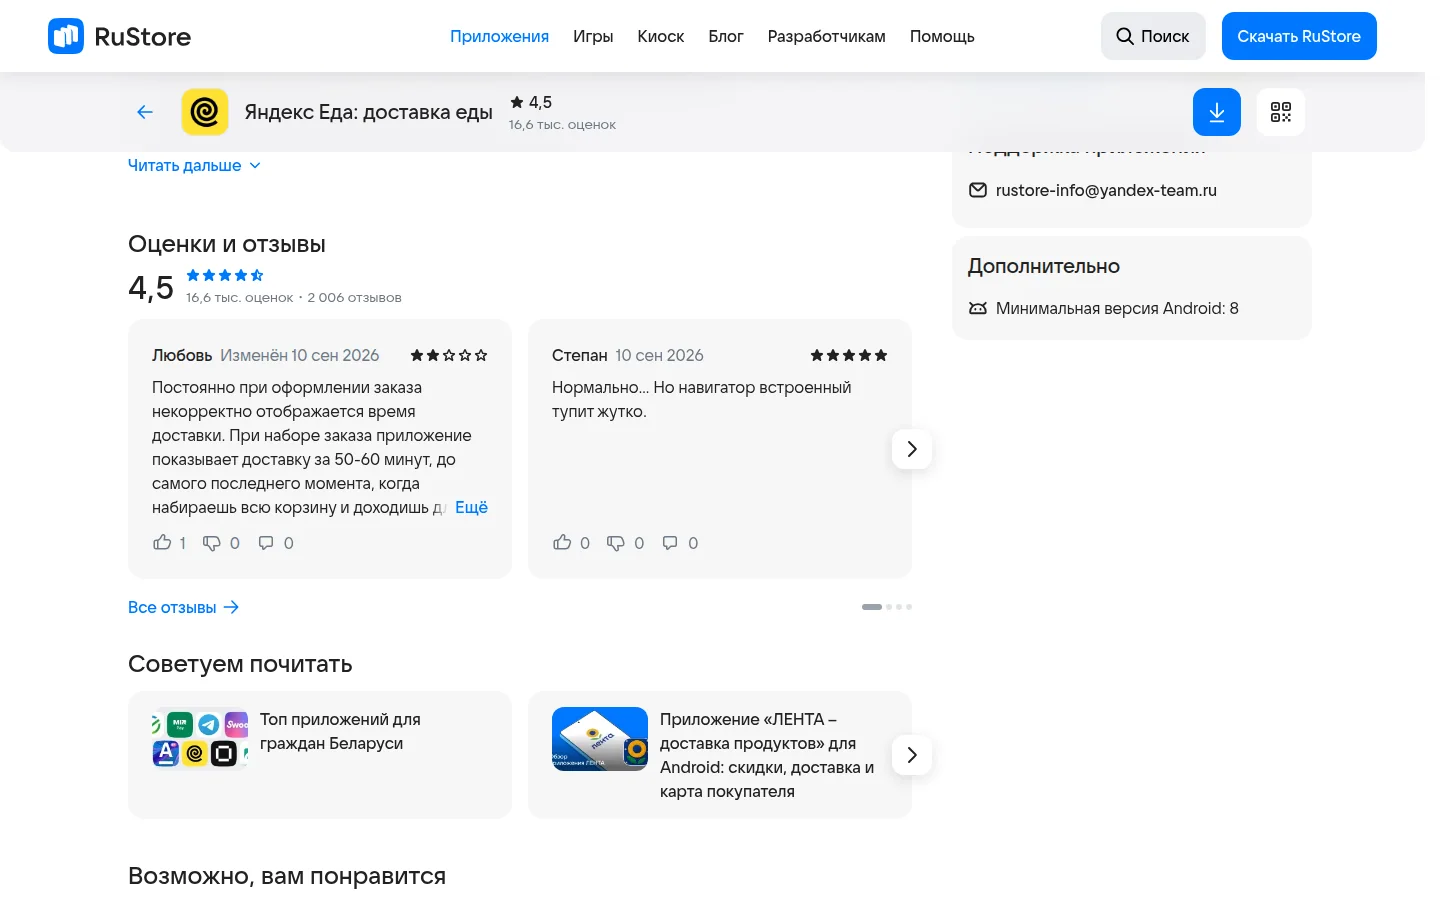Dislike Степан's review with thumbs down
Screen dimensions: 1440x900
(616, 542)
